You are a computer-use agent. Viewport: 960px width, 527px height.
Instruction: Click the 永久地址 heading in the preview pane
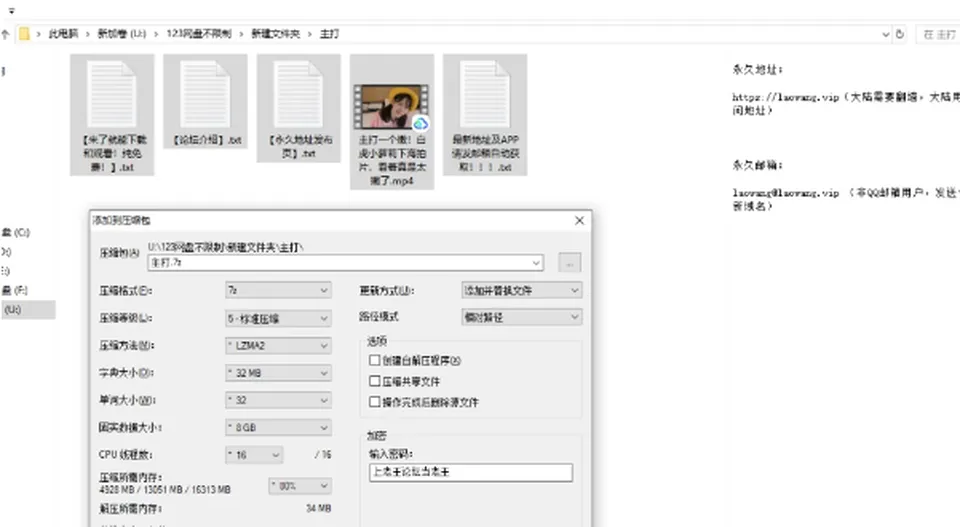click(x=757, y=70)
